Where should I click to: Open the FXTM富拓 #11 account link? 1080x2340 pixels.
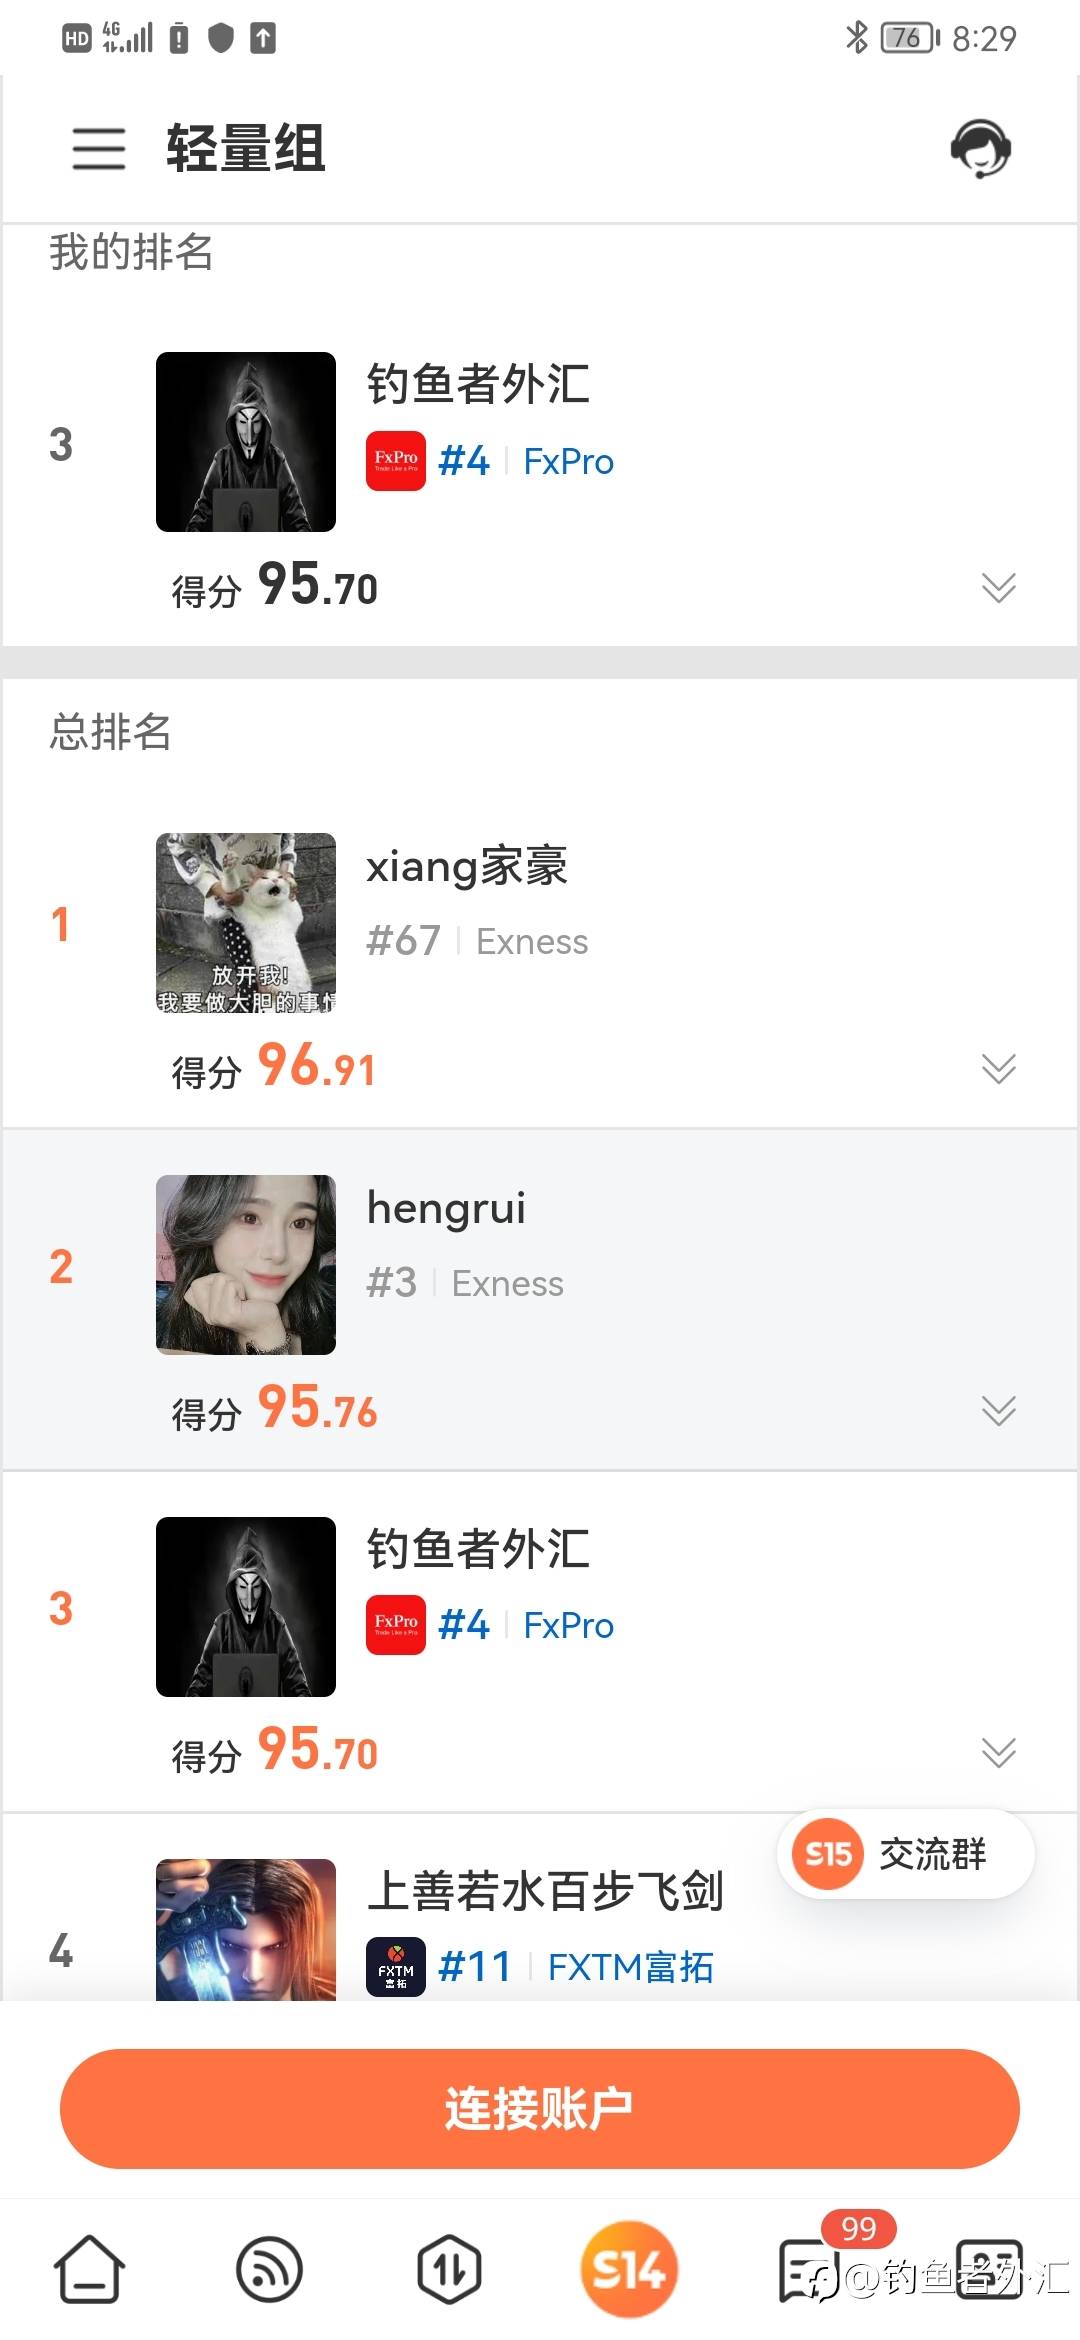[628, 1967]
